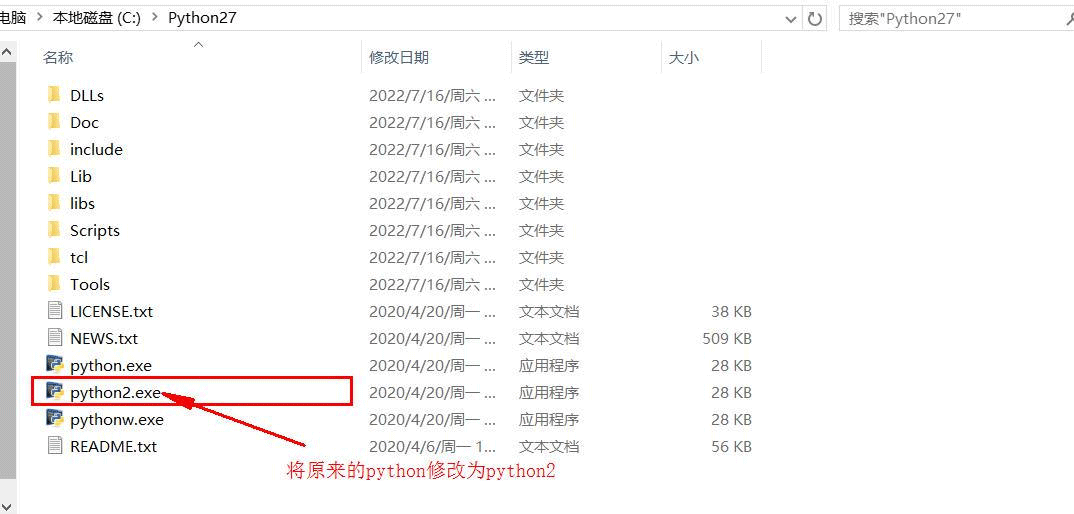Click the left pane scrollbar up arrow
Screen dimensions: 1074x514
tap(8, 51)
